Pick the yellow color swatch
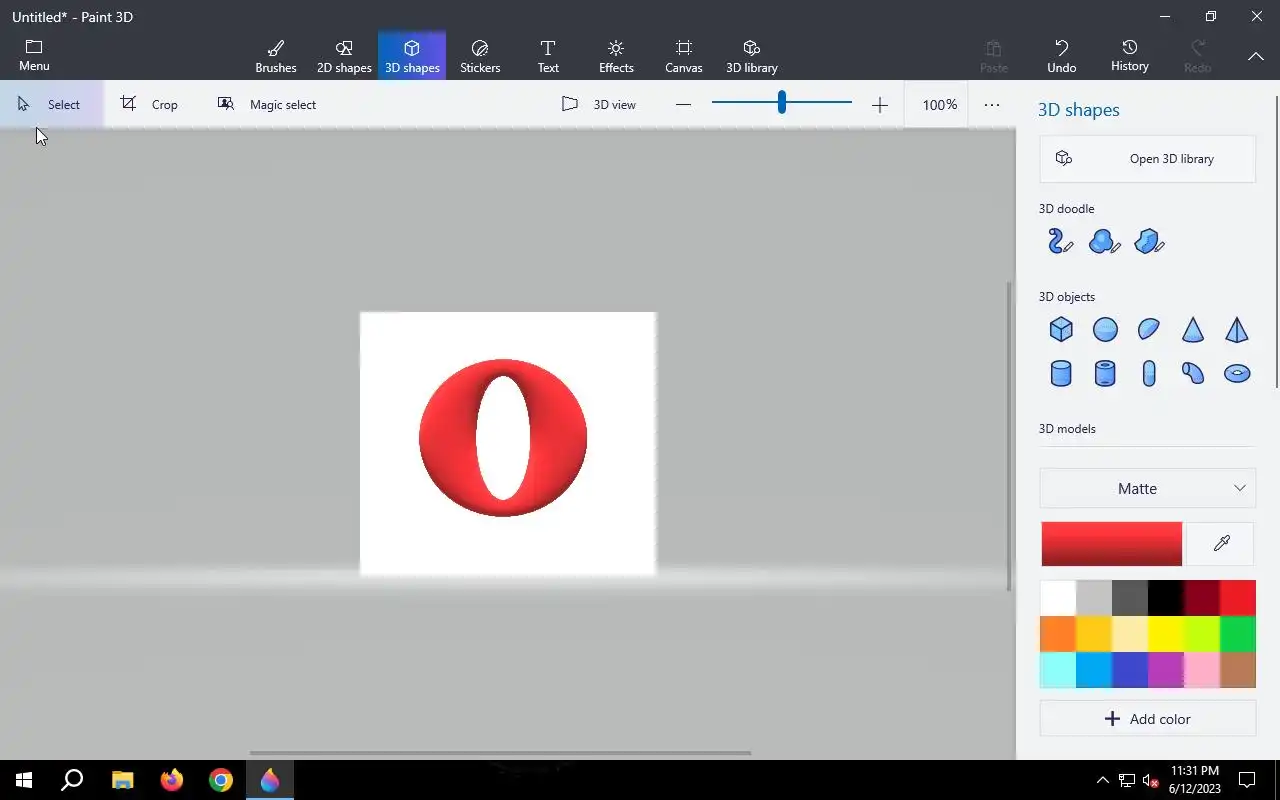The image size is (1280, 800). [1166, 634]
